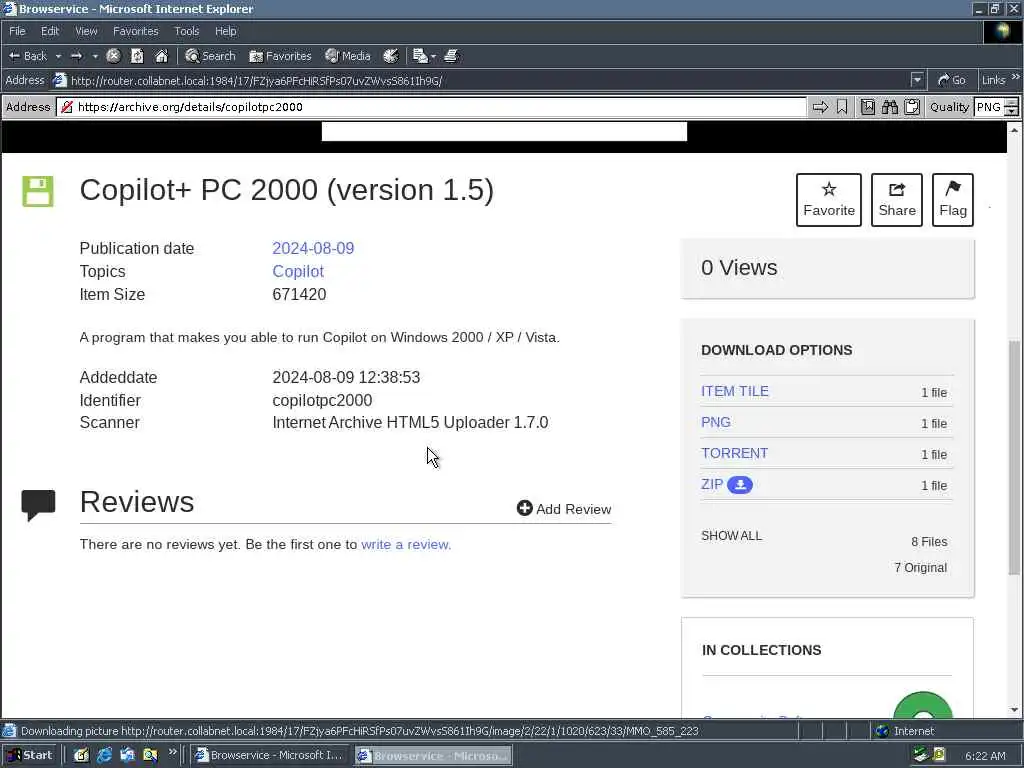Open the Mail icon's dropdown arrow
Viewport: 1024px width, 768px height.
point(433,57)
